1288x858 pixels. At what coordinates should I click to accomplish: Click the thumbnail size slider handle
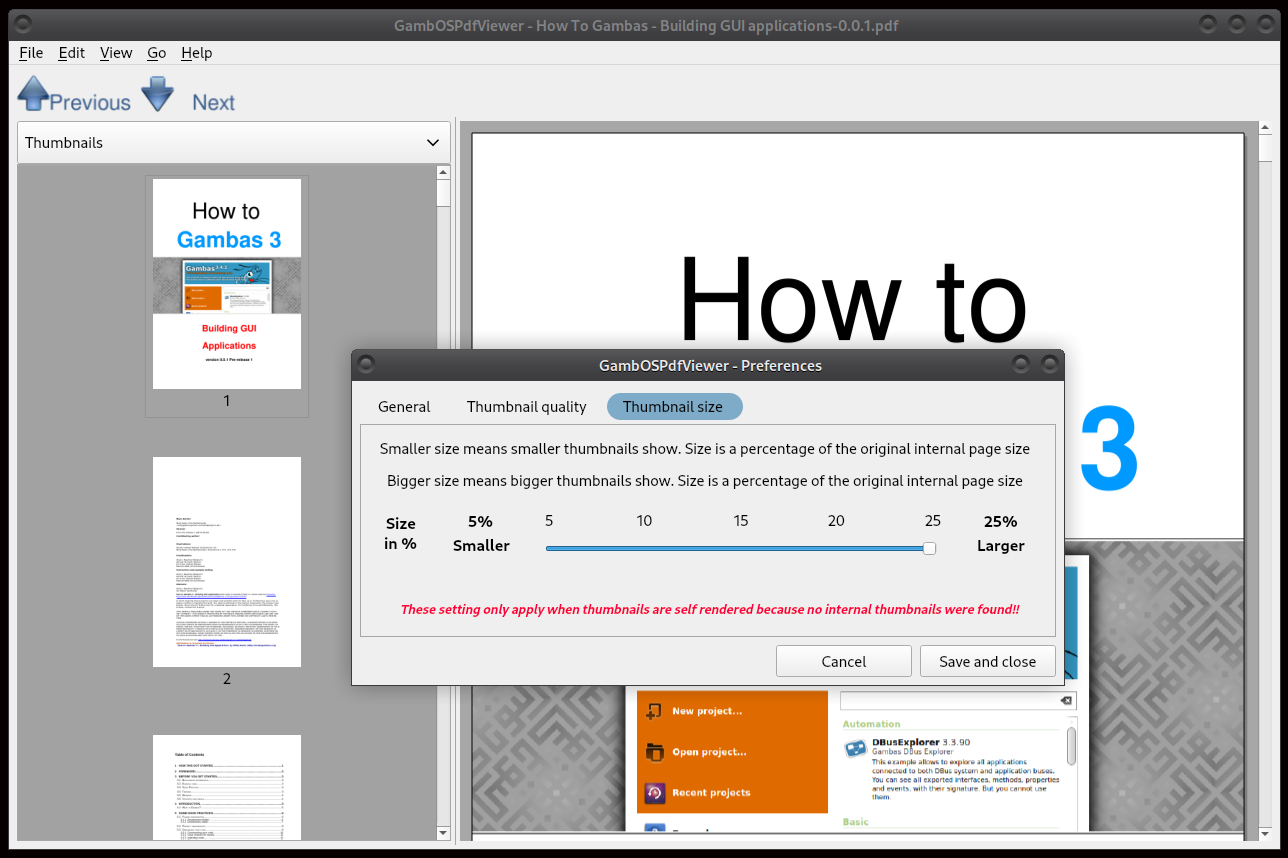[x=929, y=548]
